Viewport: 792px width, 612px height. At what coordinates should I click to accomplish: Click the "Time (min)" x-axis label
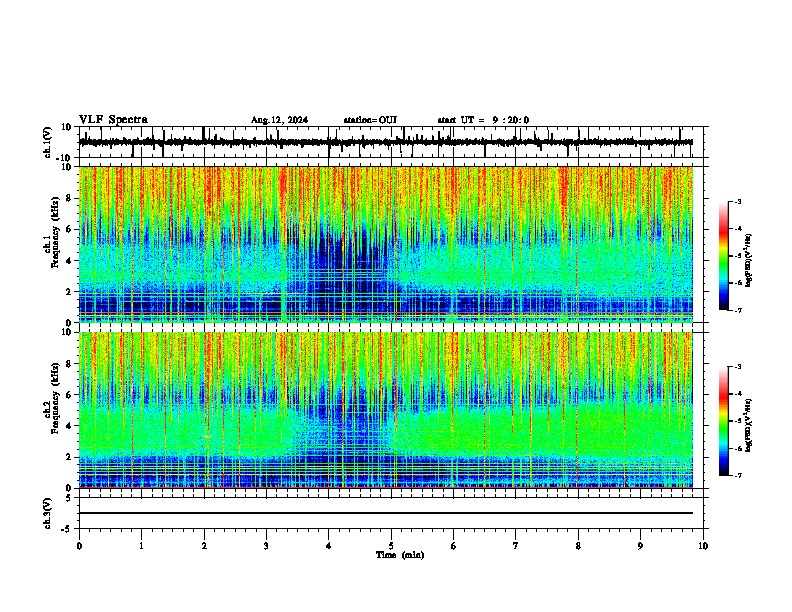(400, 555)
